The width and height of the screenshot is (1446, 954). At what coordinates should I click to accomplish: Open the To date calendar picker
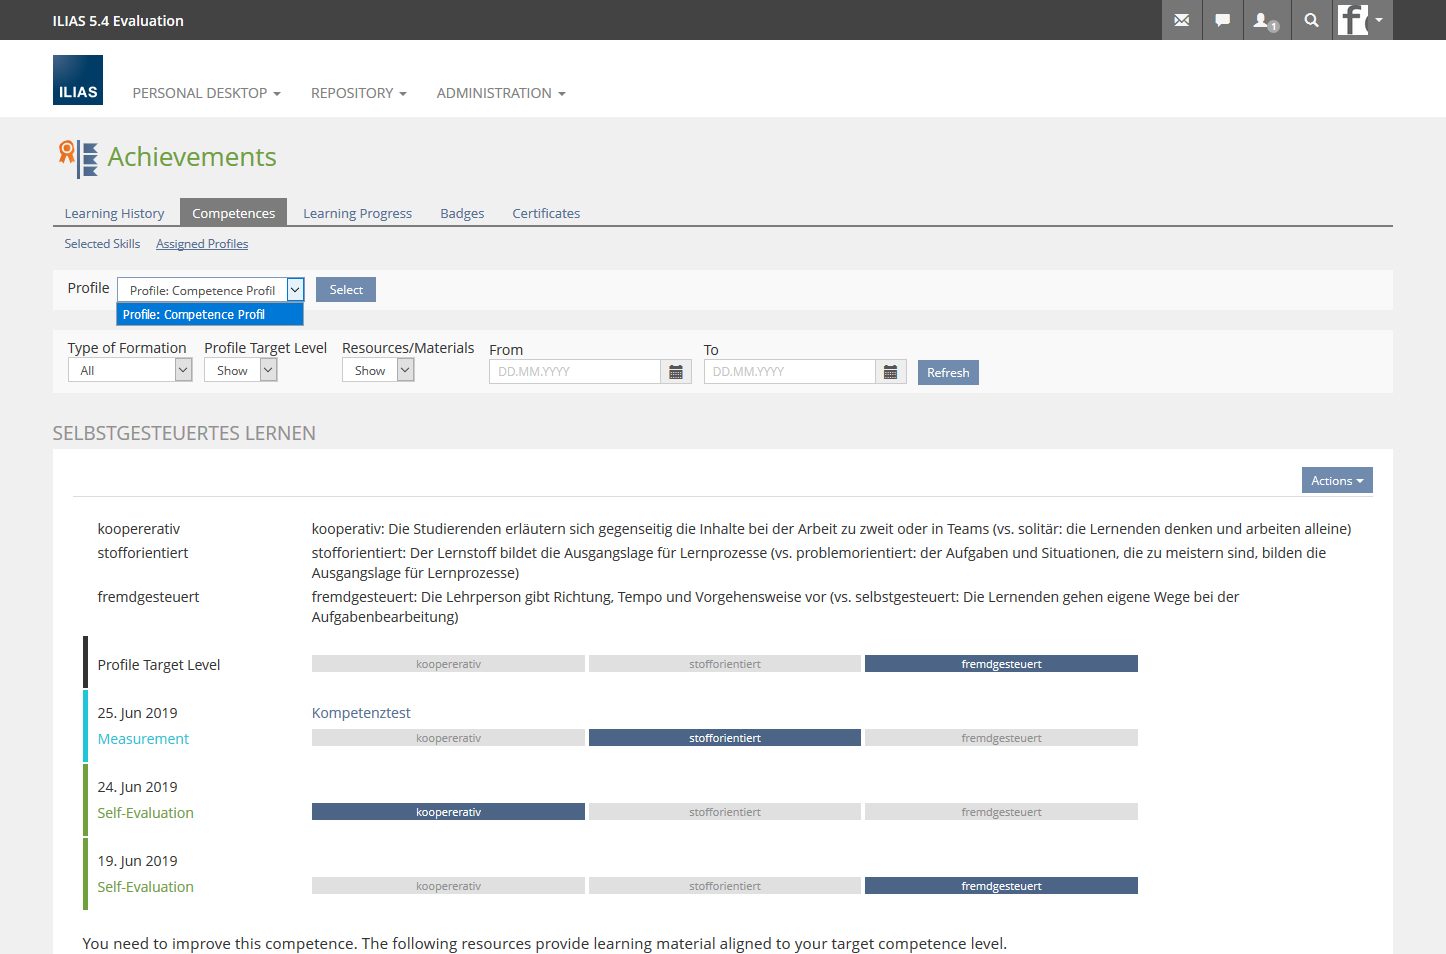(890, 372)
